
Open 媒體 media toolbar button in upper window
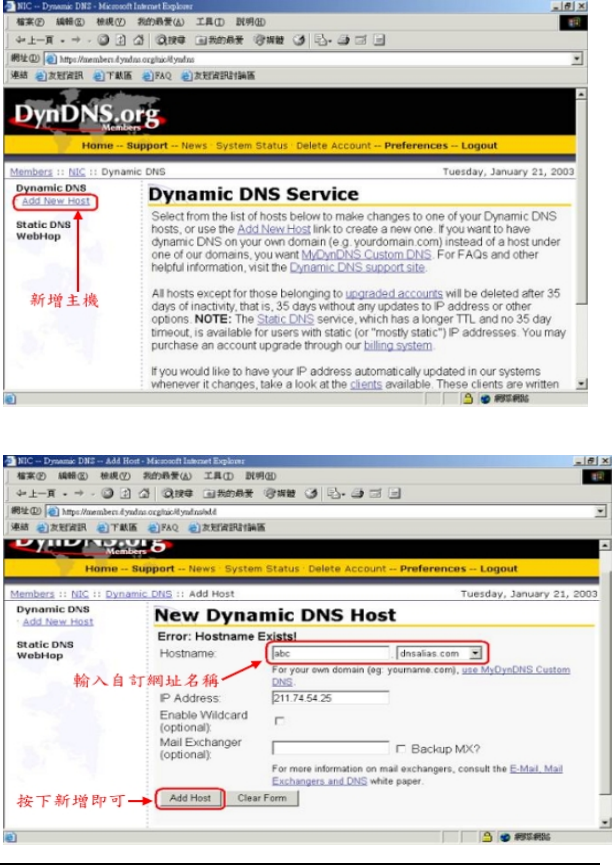[269, 40]
